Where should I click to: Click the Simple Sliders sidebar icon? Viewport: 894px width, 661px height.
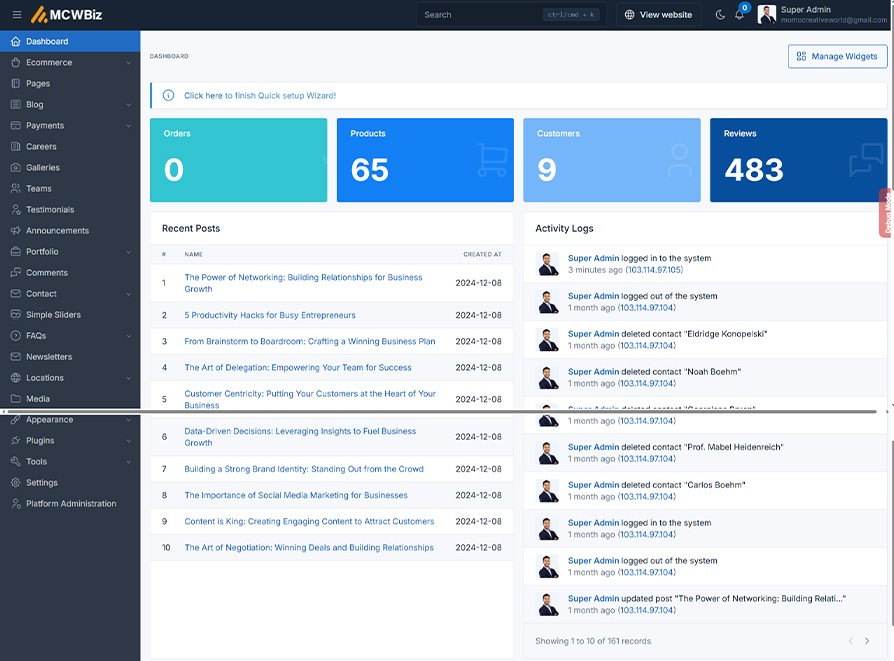coord(16,315)
